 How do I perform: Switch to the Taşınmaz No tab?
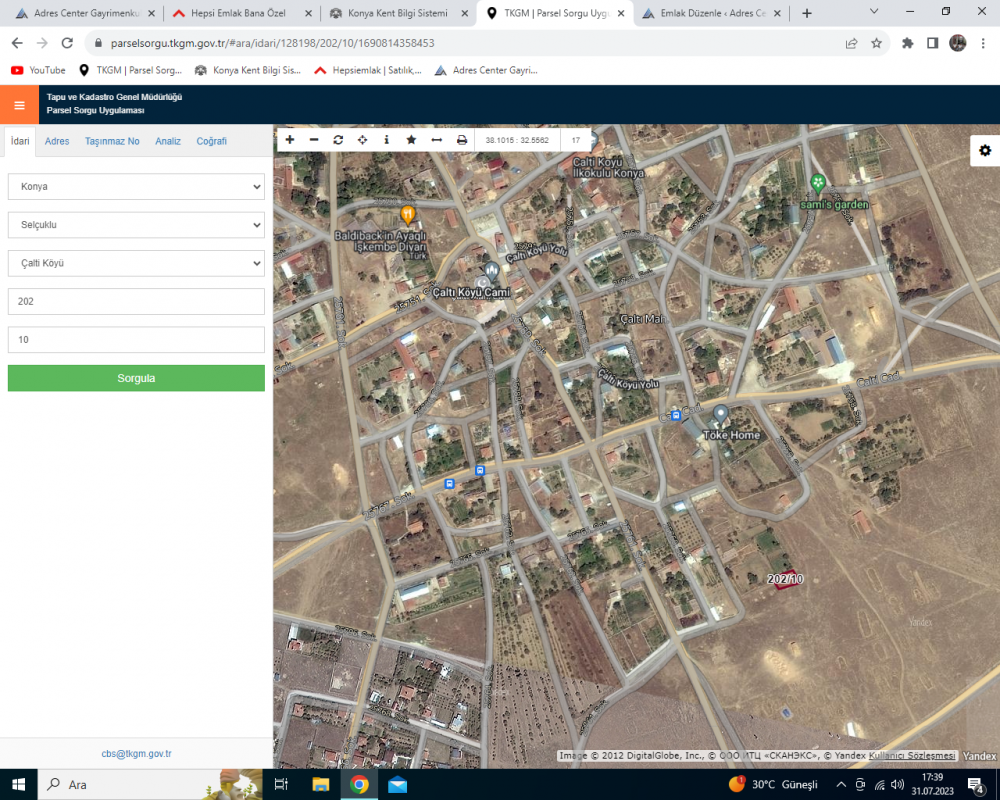(x=112, y=141)
